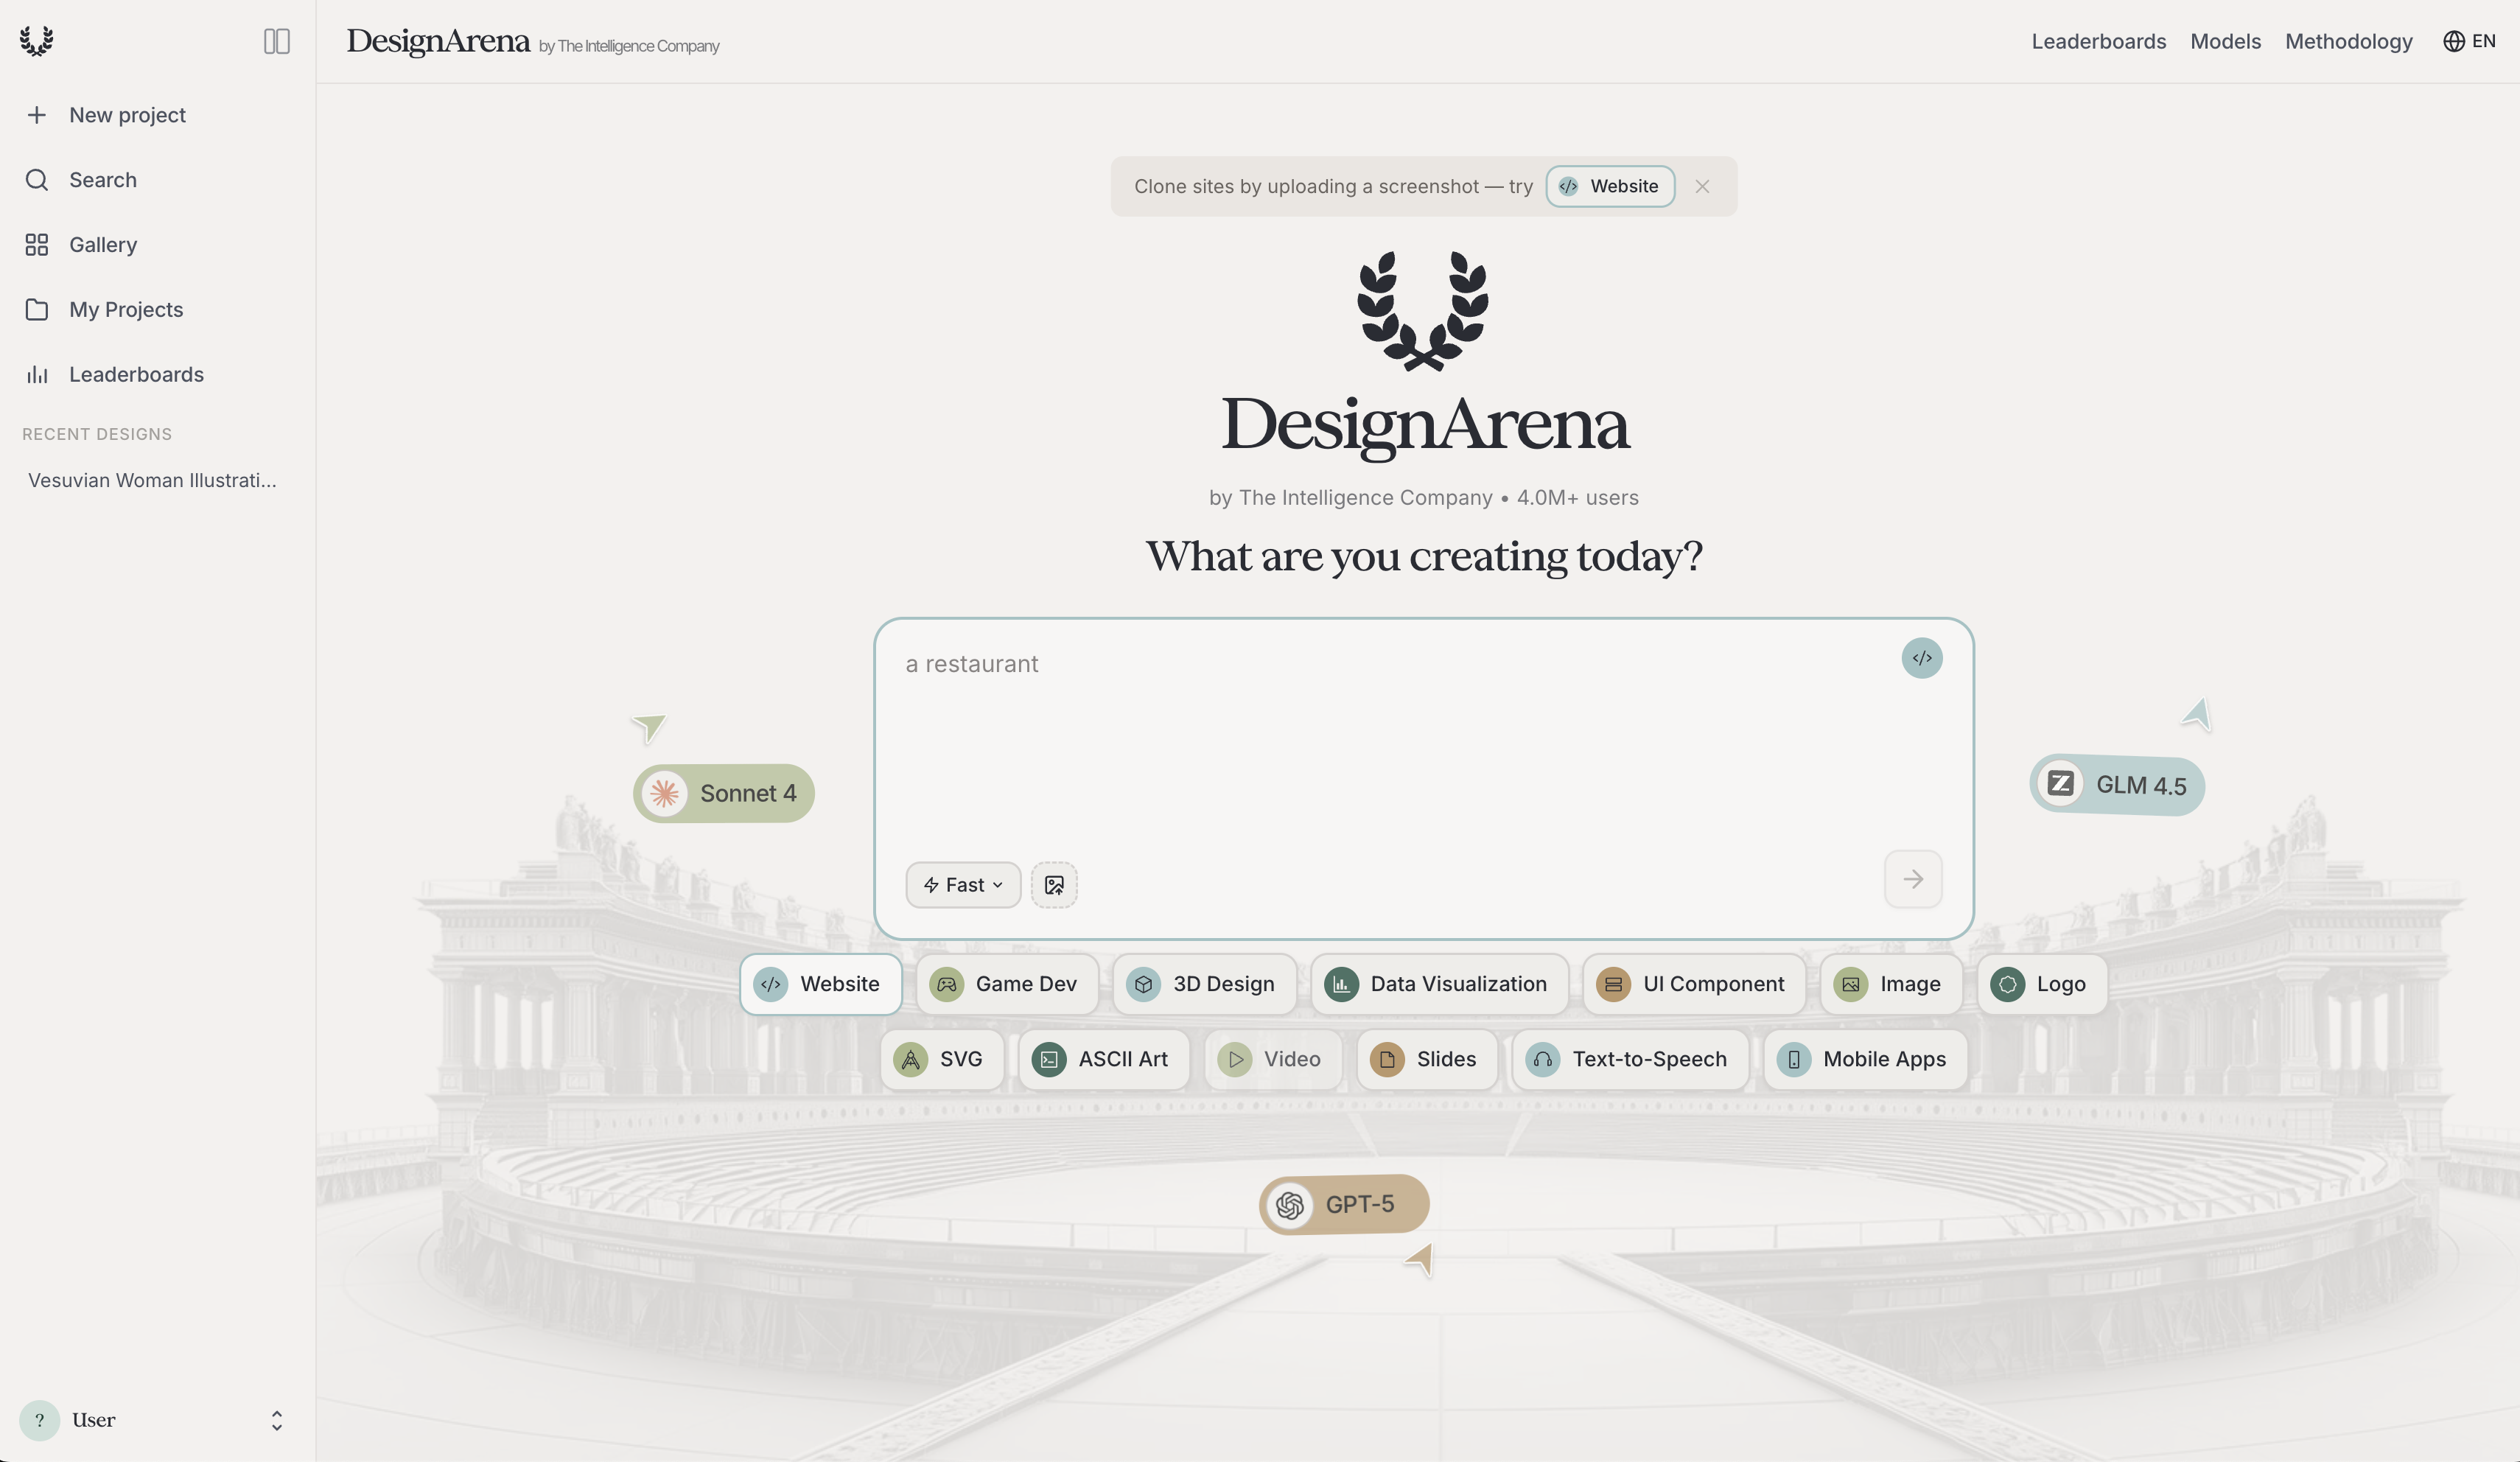Click the DesignArena header logo text
The image size is (2520, 1462).
click(x=438, y=41)
